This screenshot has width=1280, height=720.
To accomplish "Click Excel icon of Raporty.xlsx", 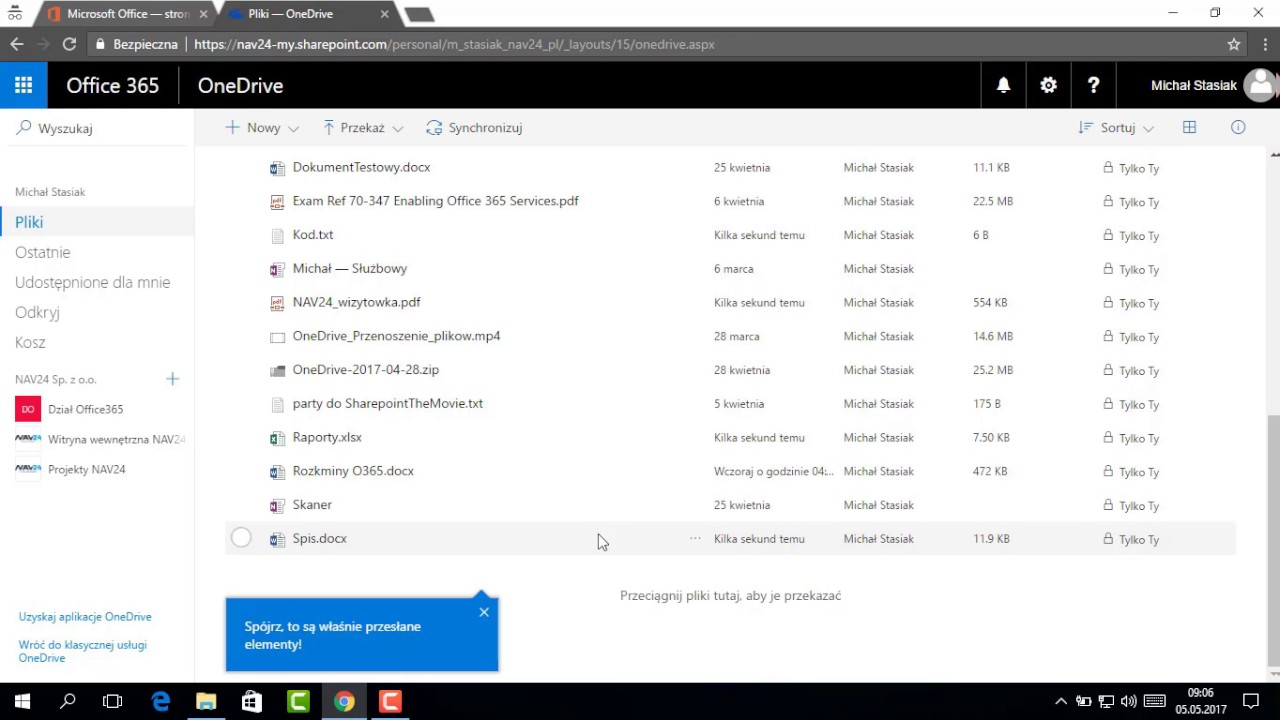I will [277, 438].
